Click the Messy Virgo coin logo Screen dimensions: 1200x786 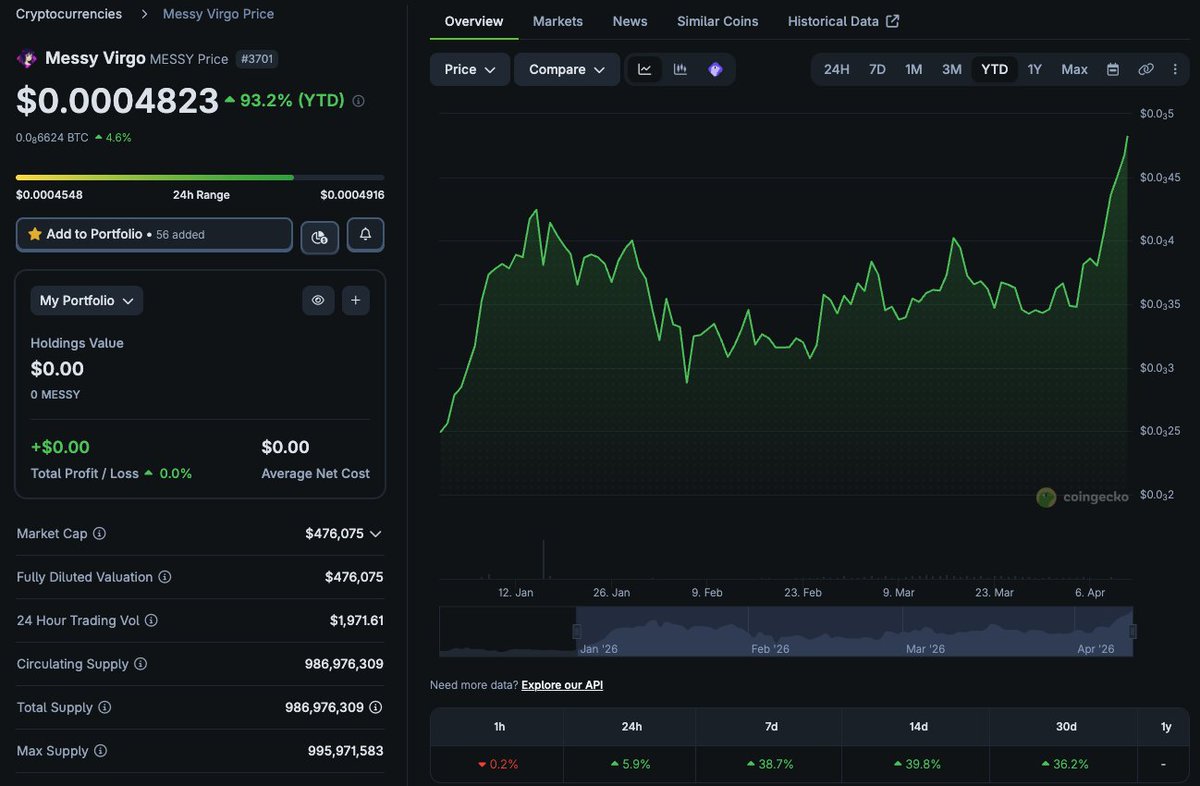(27, 59)
